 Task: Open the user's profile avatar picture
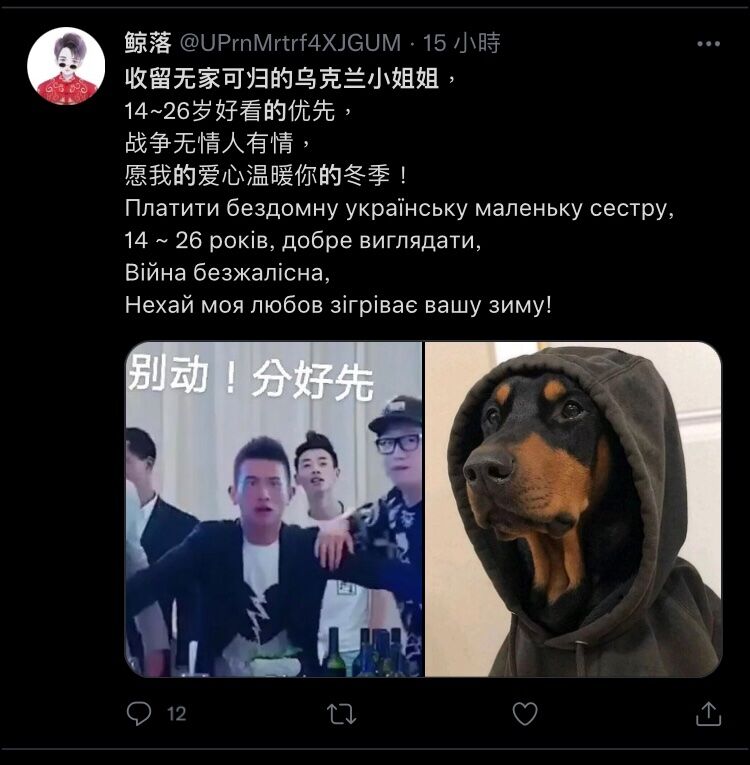66,66
